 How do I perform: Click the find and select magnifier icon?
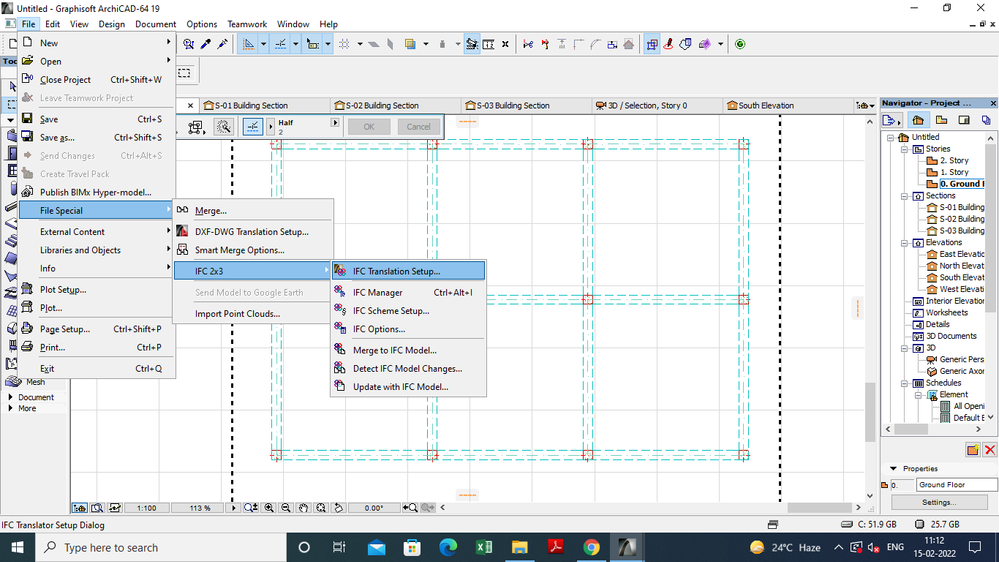189,44
